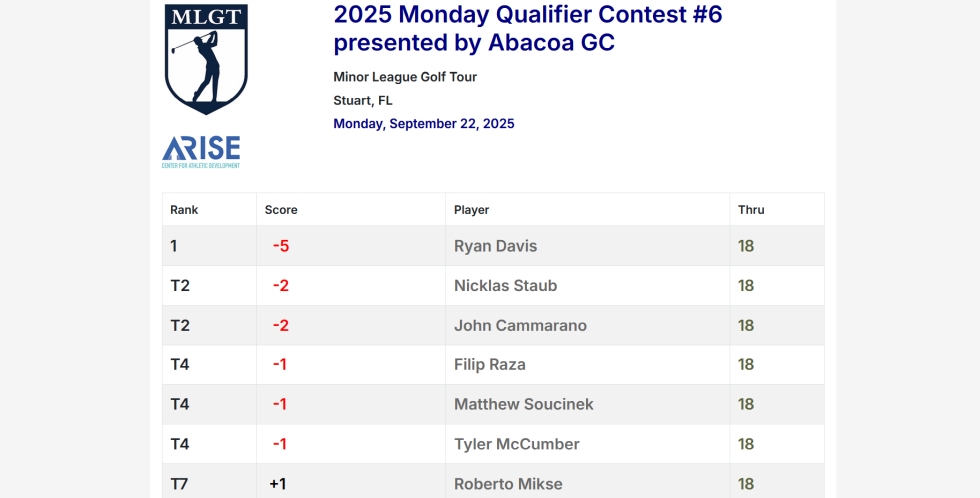The width and height of the screenshot is (980, 498).
Task: Click on Matthew Soucinek's name
Action: tap(523, 404)
